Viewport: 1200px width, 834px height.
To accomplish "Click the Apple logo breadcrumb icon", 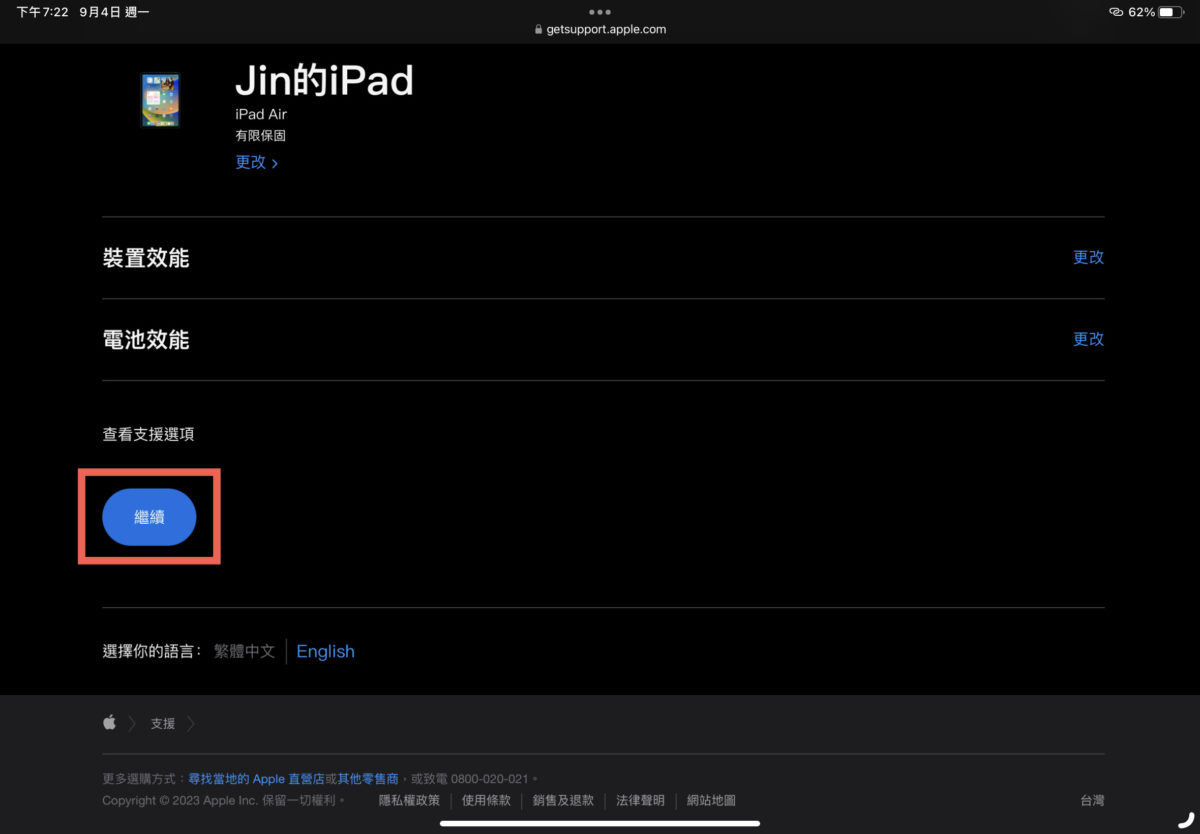I will click(109, 722).
